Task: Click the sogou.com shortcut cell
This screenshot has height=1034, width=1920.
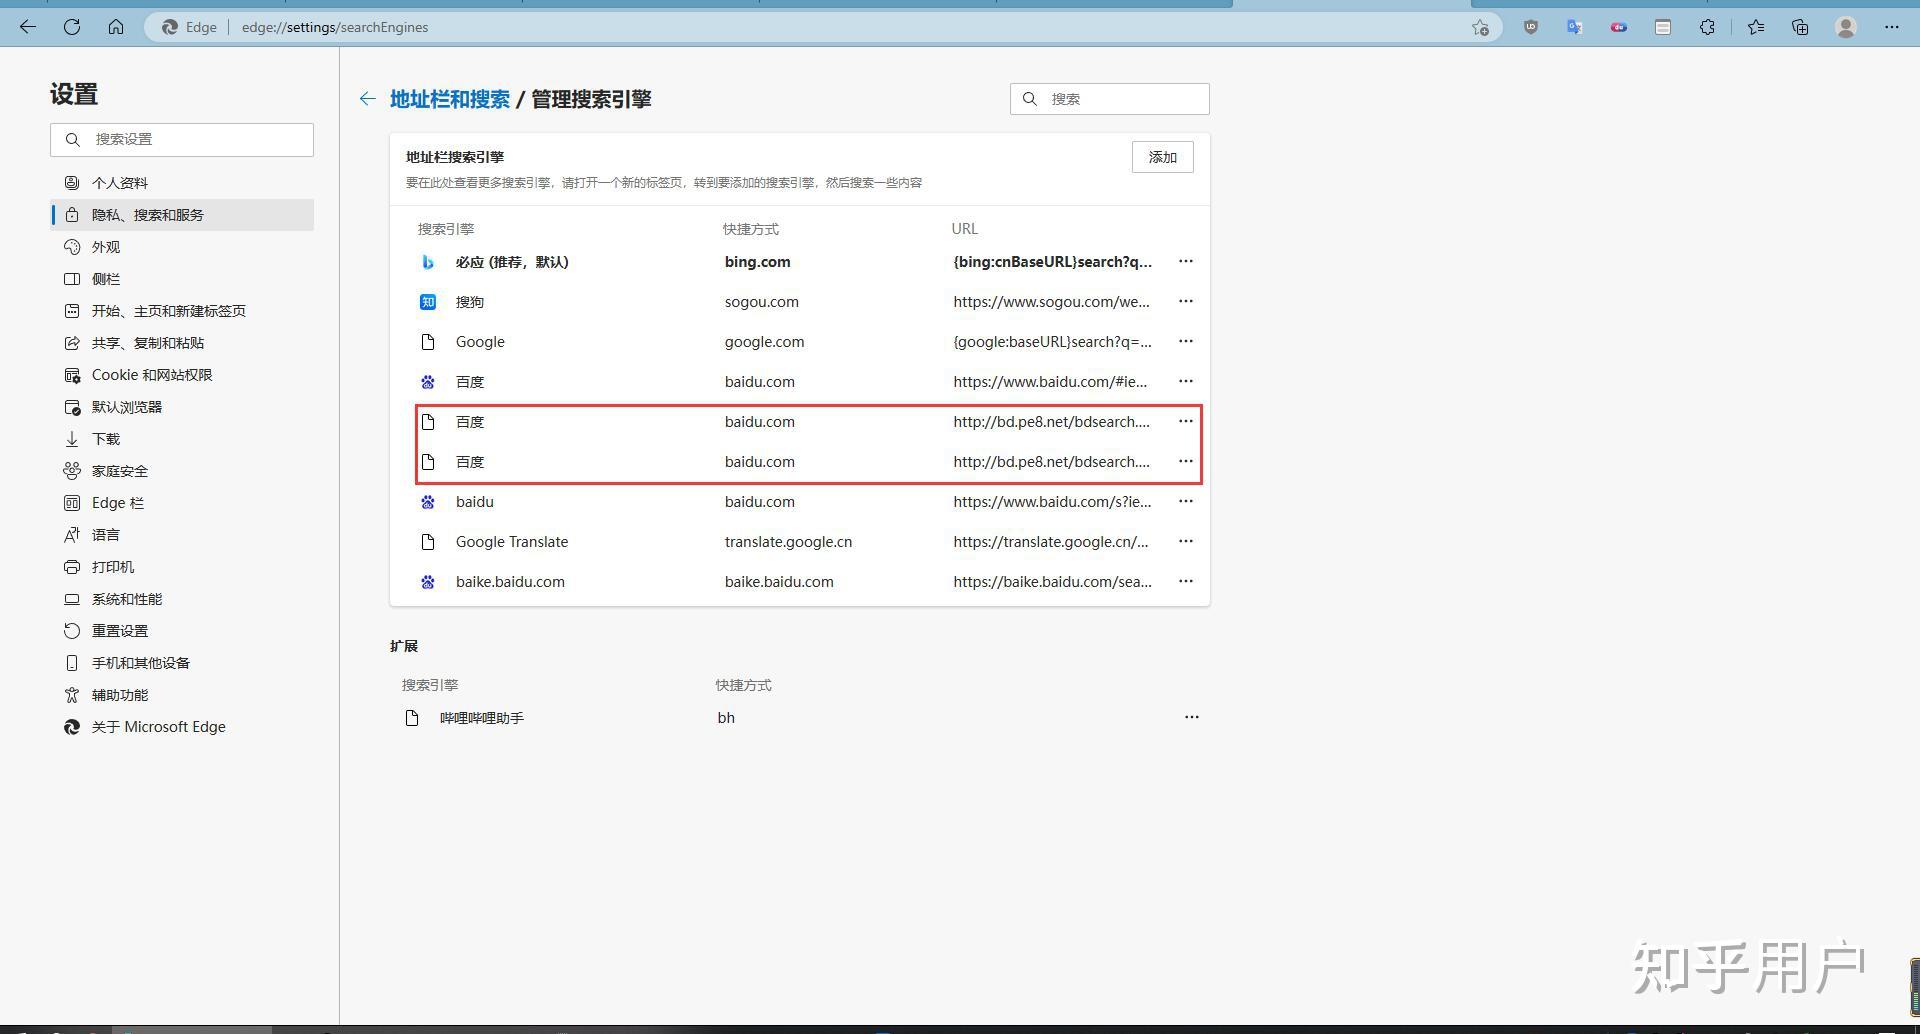Action: point(762,302)
